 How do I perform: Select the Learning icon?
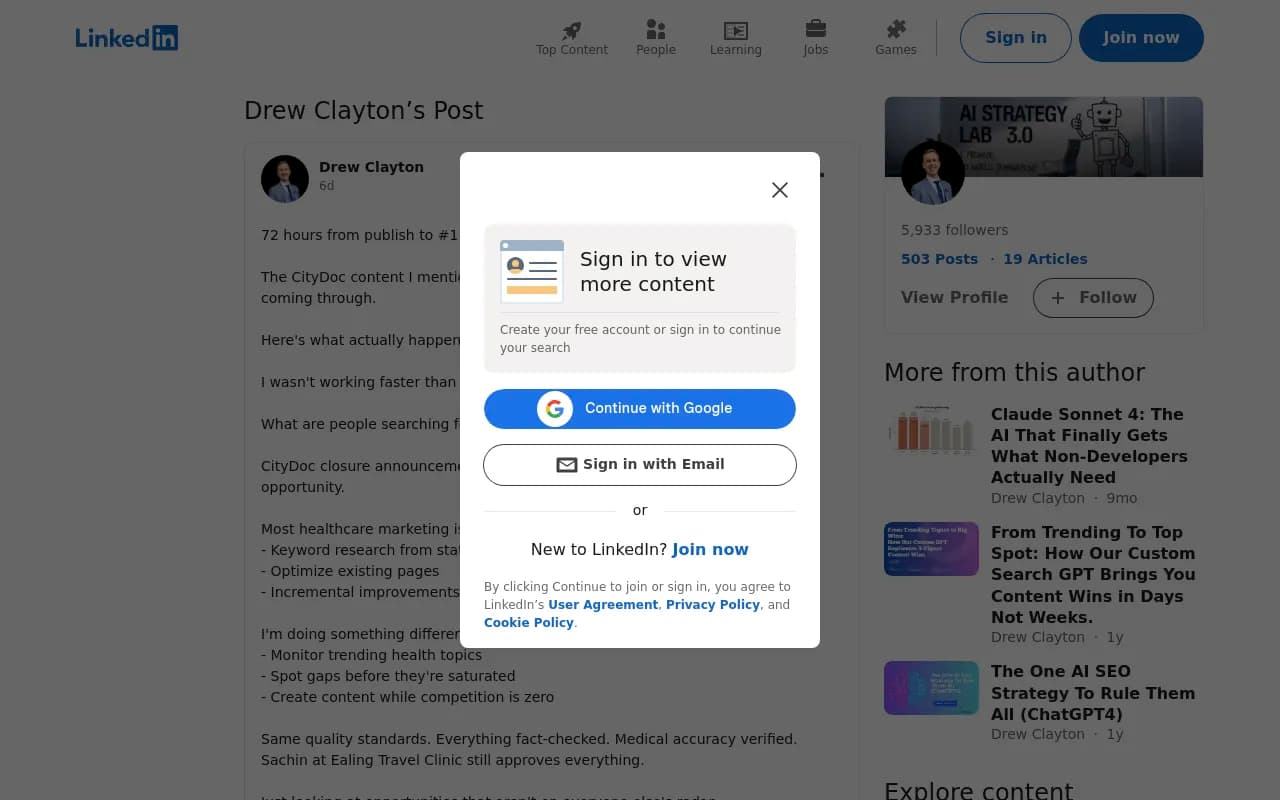click(x=735, y=31)
